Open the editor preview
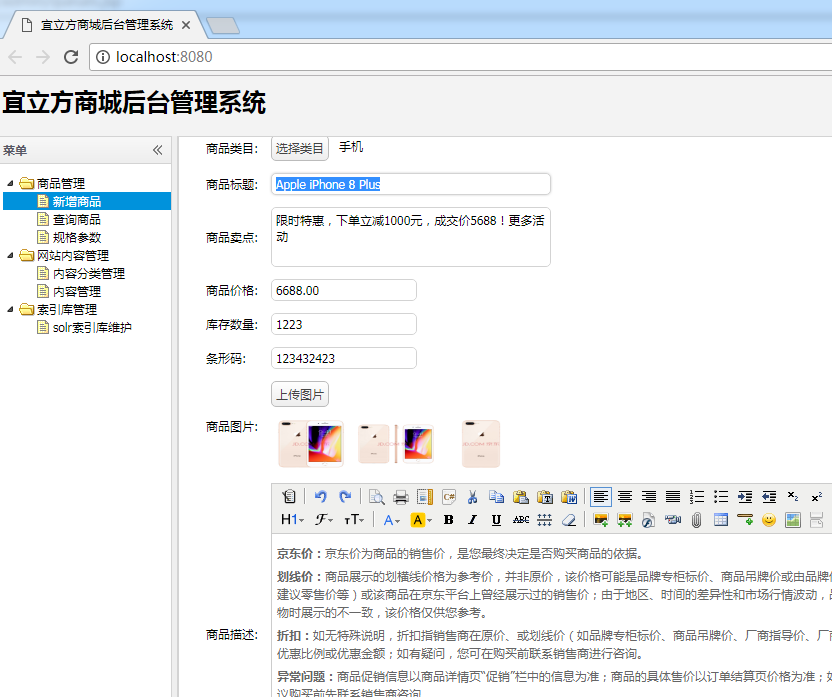 point(376,496)
